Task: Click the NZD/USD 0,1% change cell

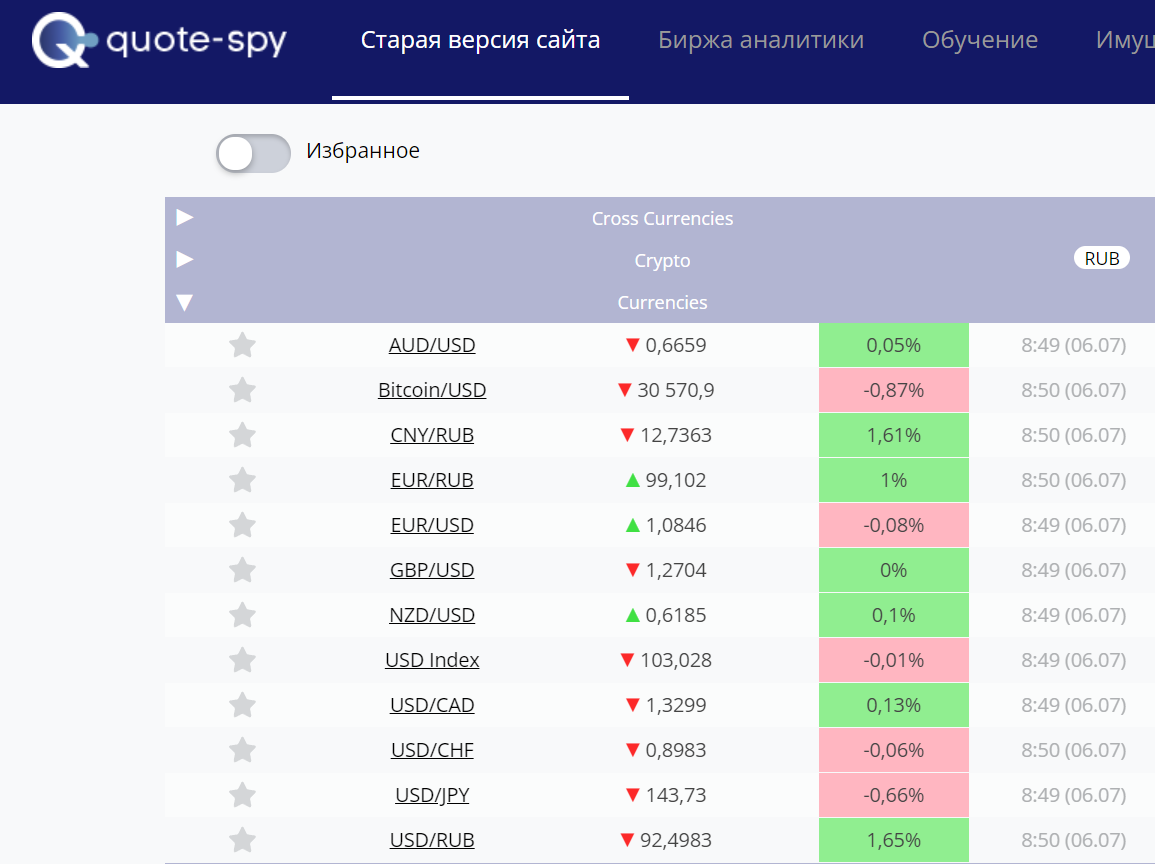Action: [894, 615]
